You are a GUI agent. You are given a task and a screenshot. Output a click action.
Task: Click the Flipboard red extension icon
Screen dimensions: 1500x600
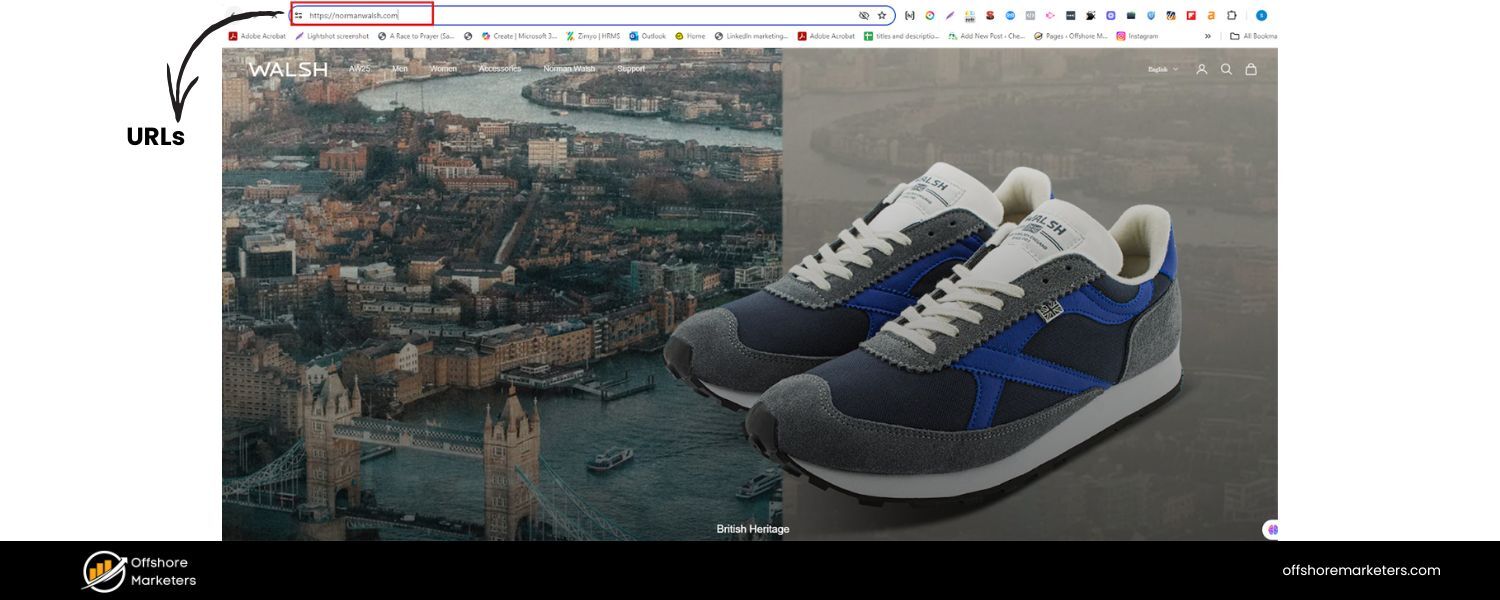point(1191,16)
